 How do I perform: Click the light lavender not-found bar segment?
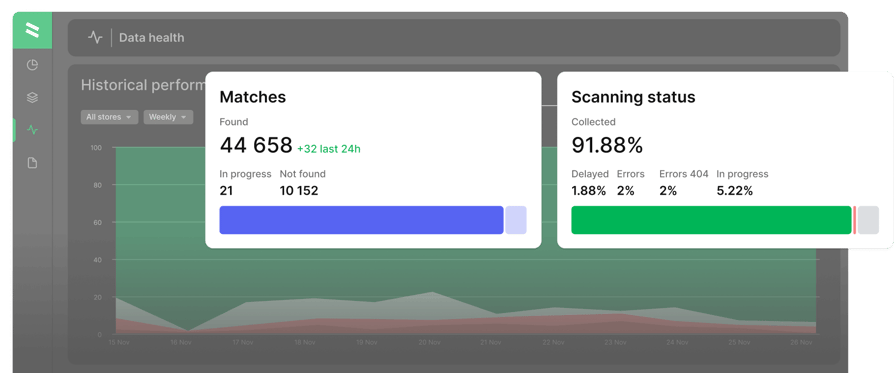[x=515, y=220]
